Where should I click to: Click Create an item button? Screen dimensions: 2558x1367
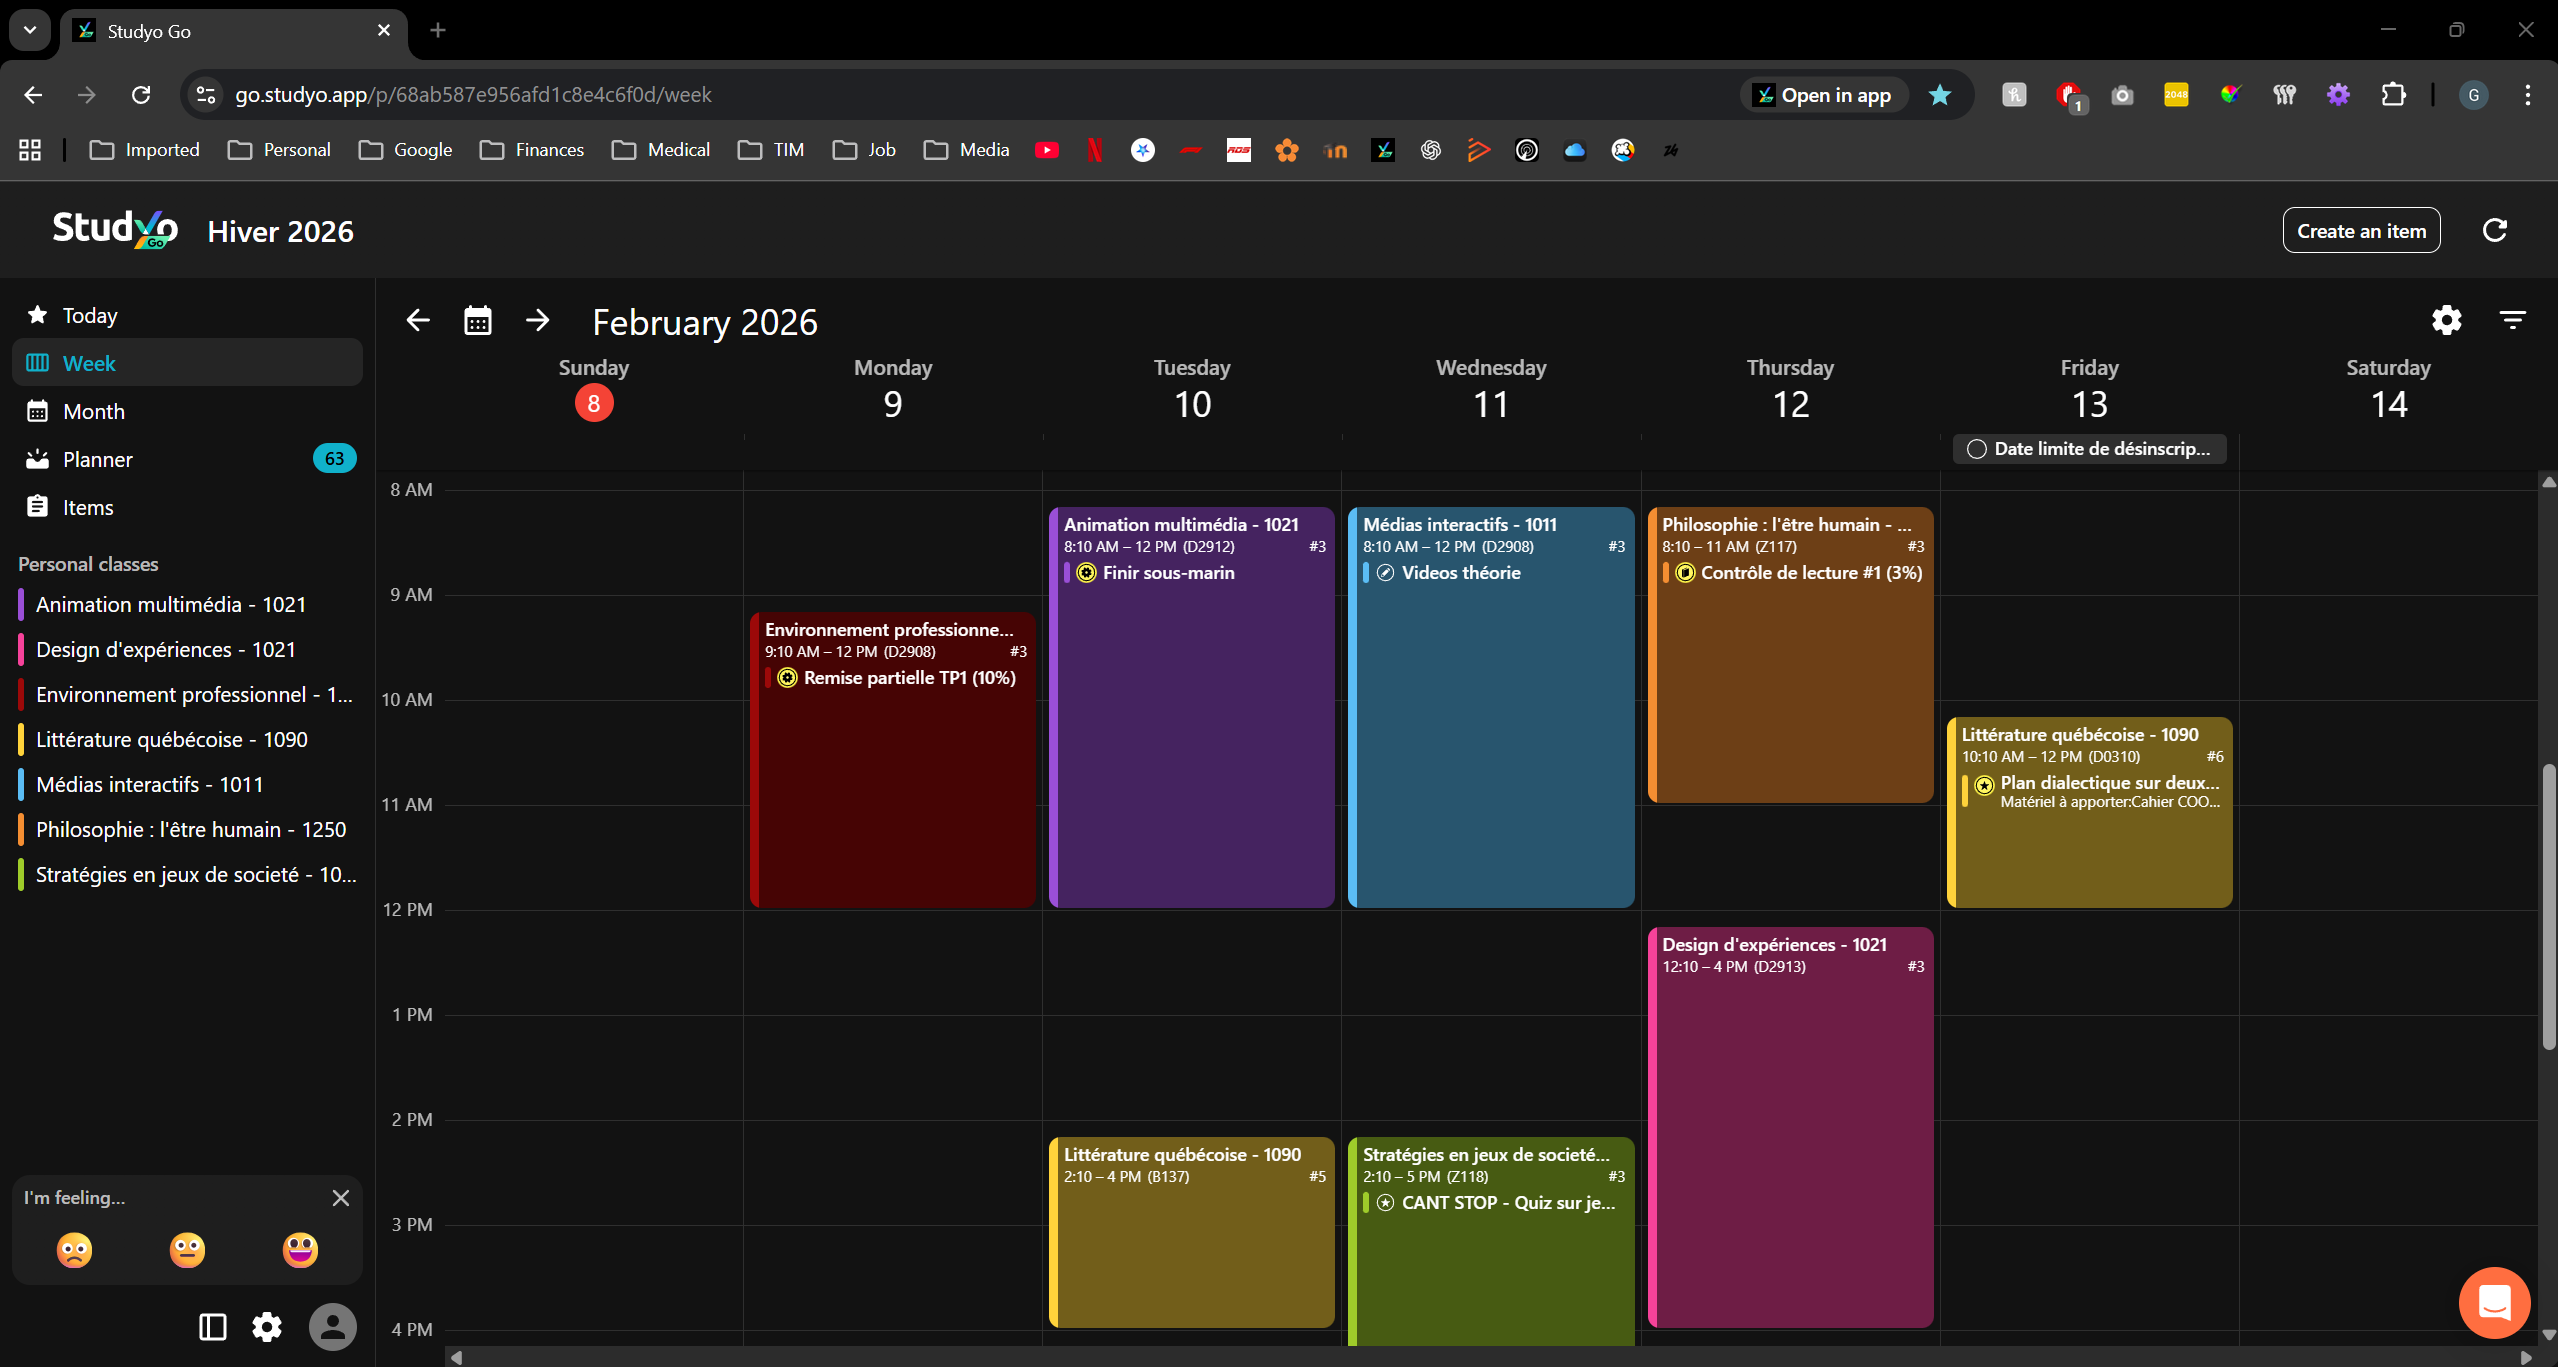2361,231
